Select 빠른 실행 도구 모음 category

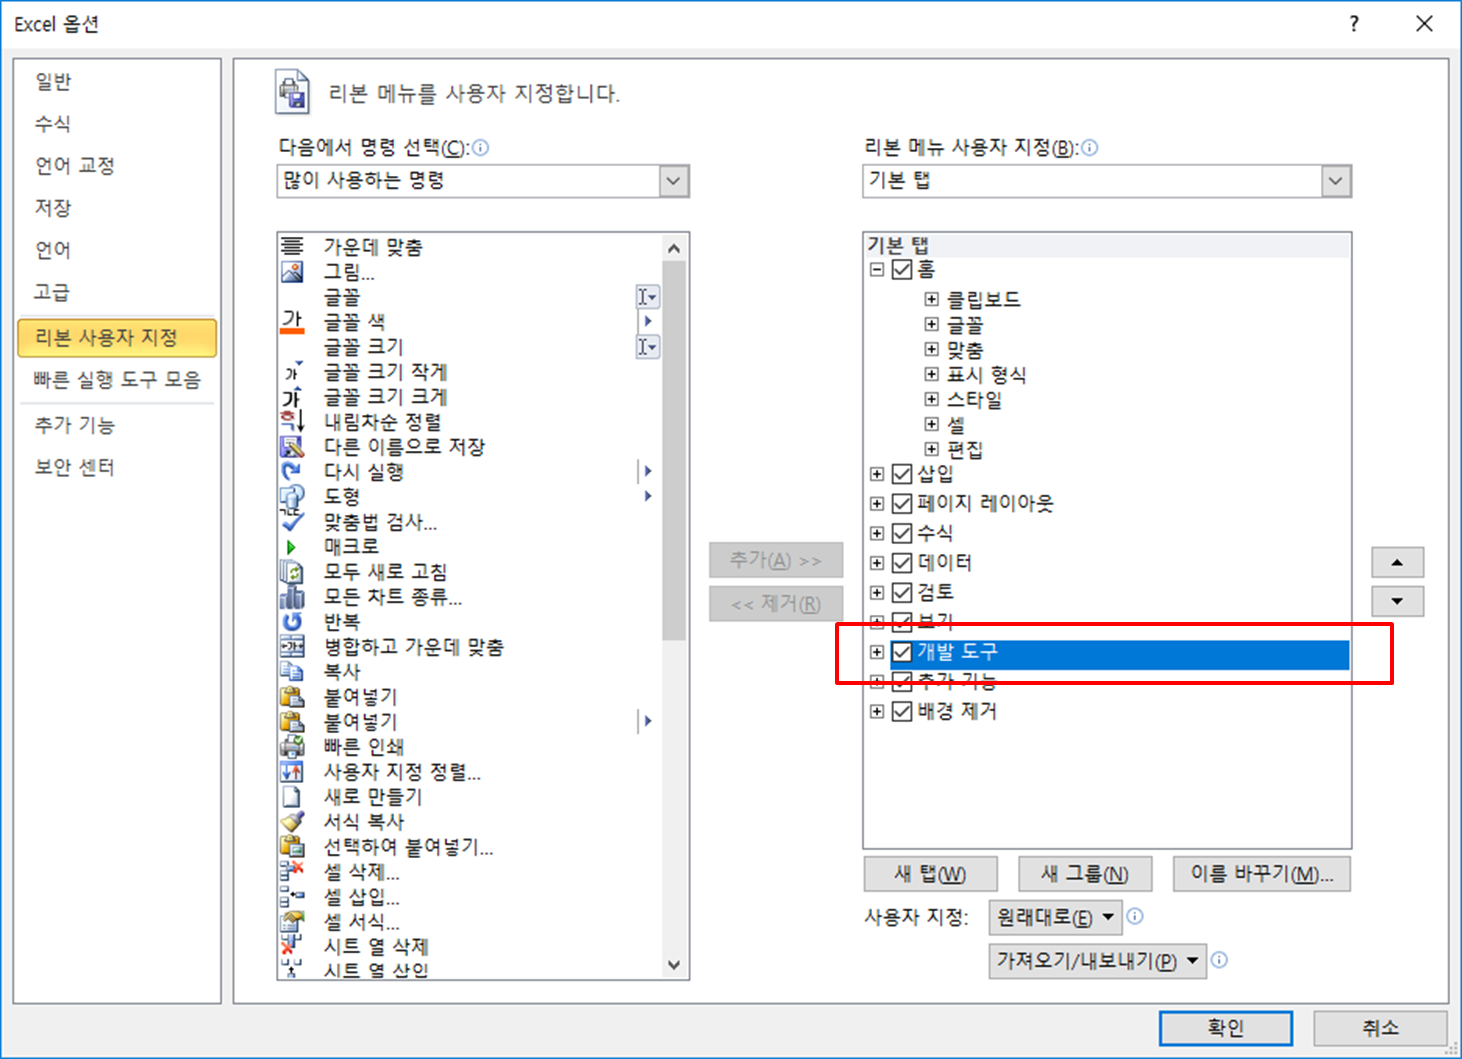(x=117, y=380)
